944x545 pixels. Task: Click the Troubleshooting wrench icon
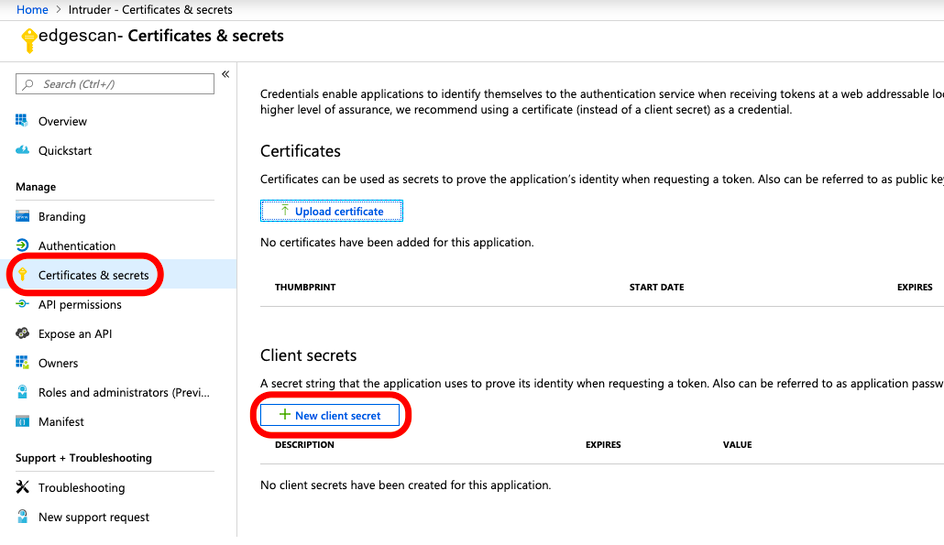click(22, 487)
